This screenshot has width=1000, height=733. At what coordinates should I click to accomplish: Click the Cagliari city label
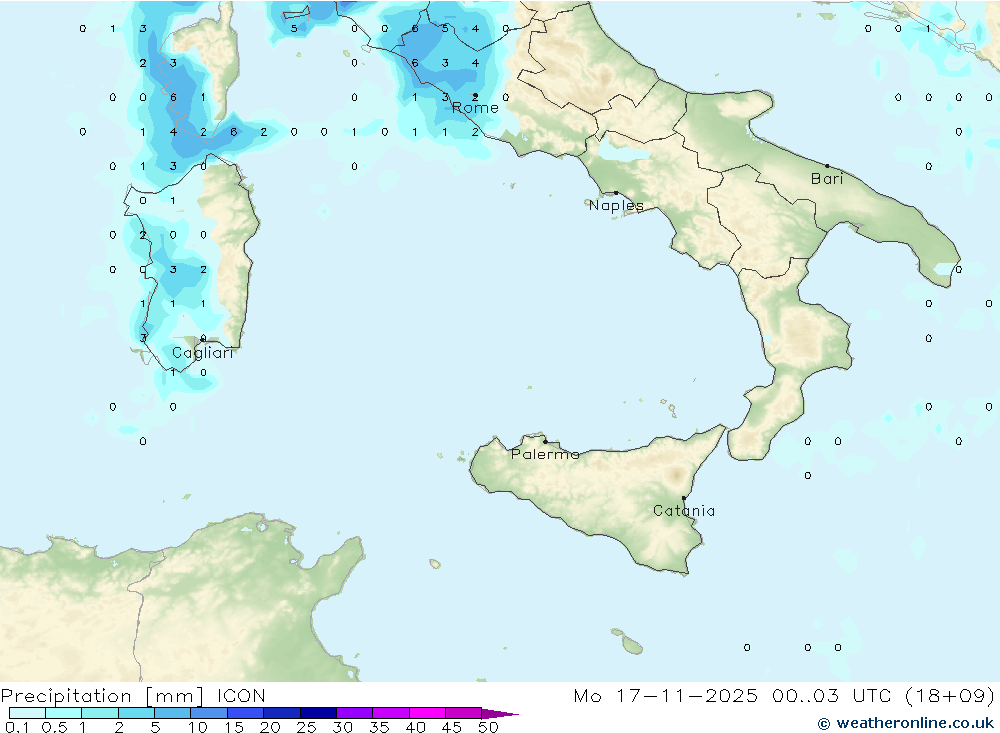[203, 353]
